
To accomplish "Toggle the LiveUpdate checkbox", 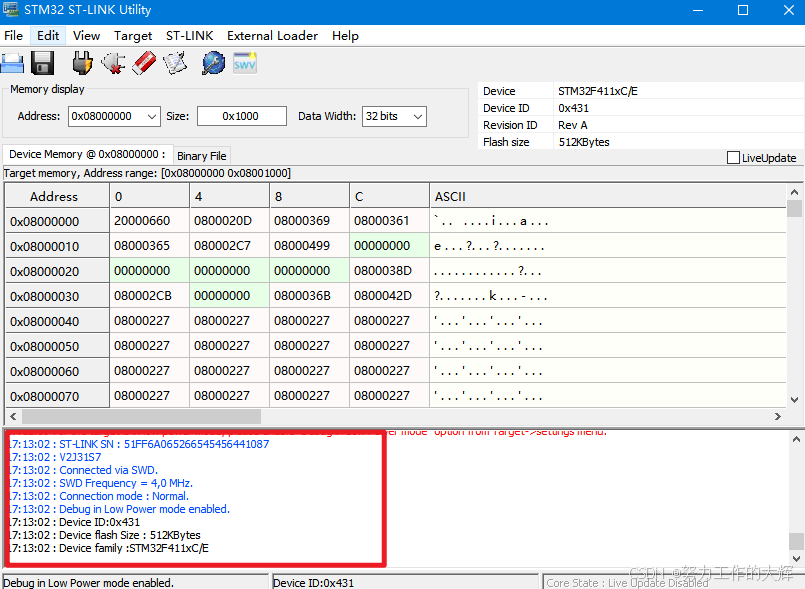I will coord(733,158).
